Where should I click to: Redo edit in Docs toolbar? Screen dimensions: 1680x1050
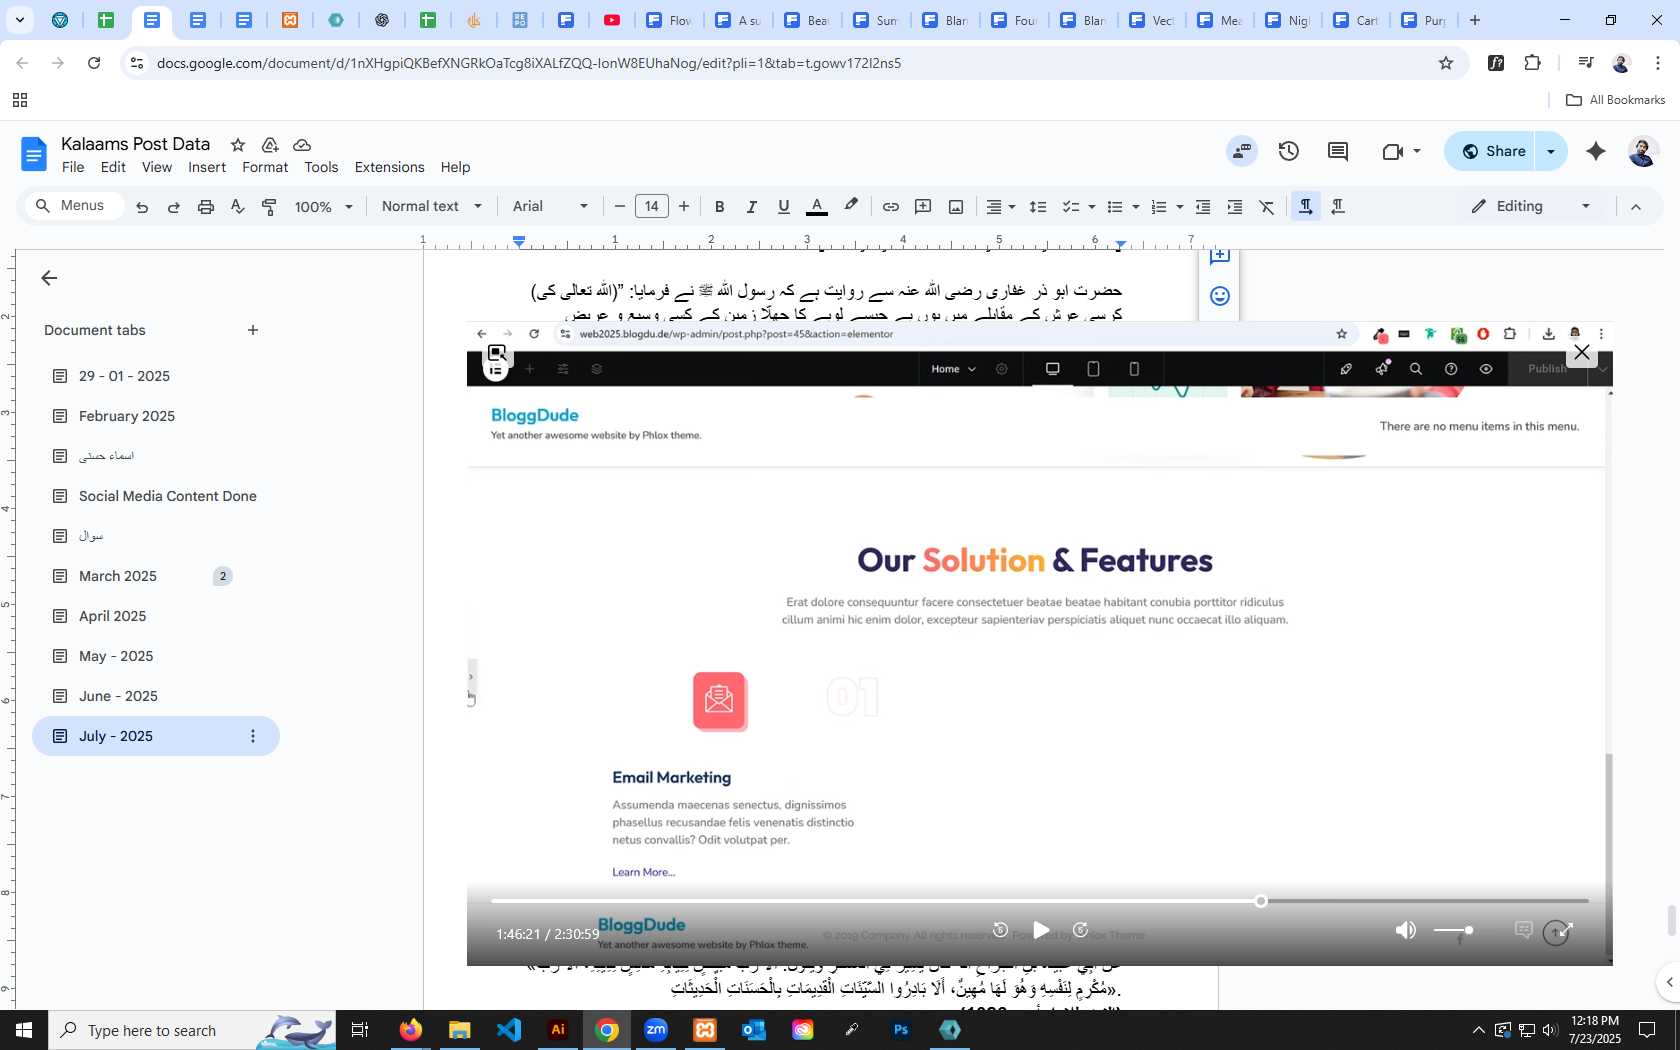[x=174, y=207]
